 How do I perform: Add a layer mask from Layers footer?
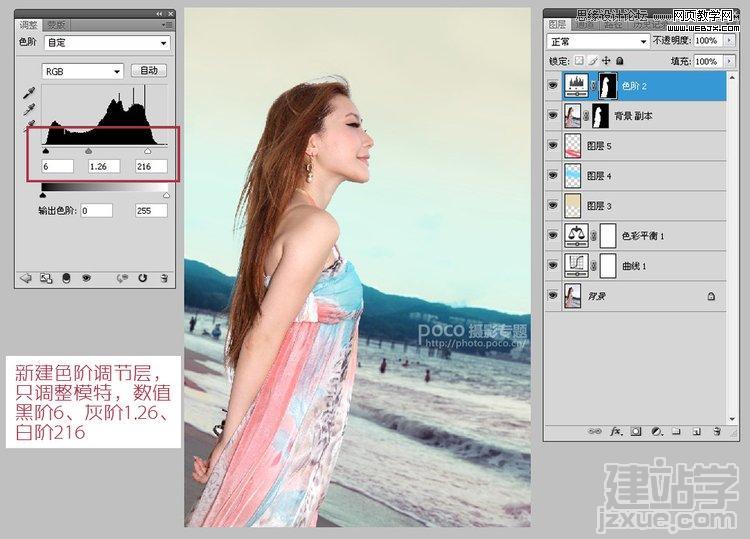(x=636, y=431)
